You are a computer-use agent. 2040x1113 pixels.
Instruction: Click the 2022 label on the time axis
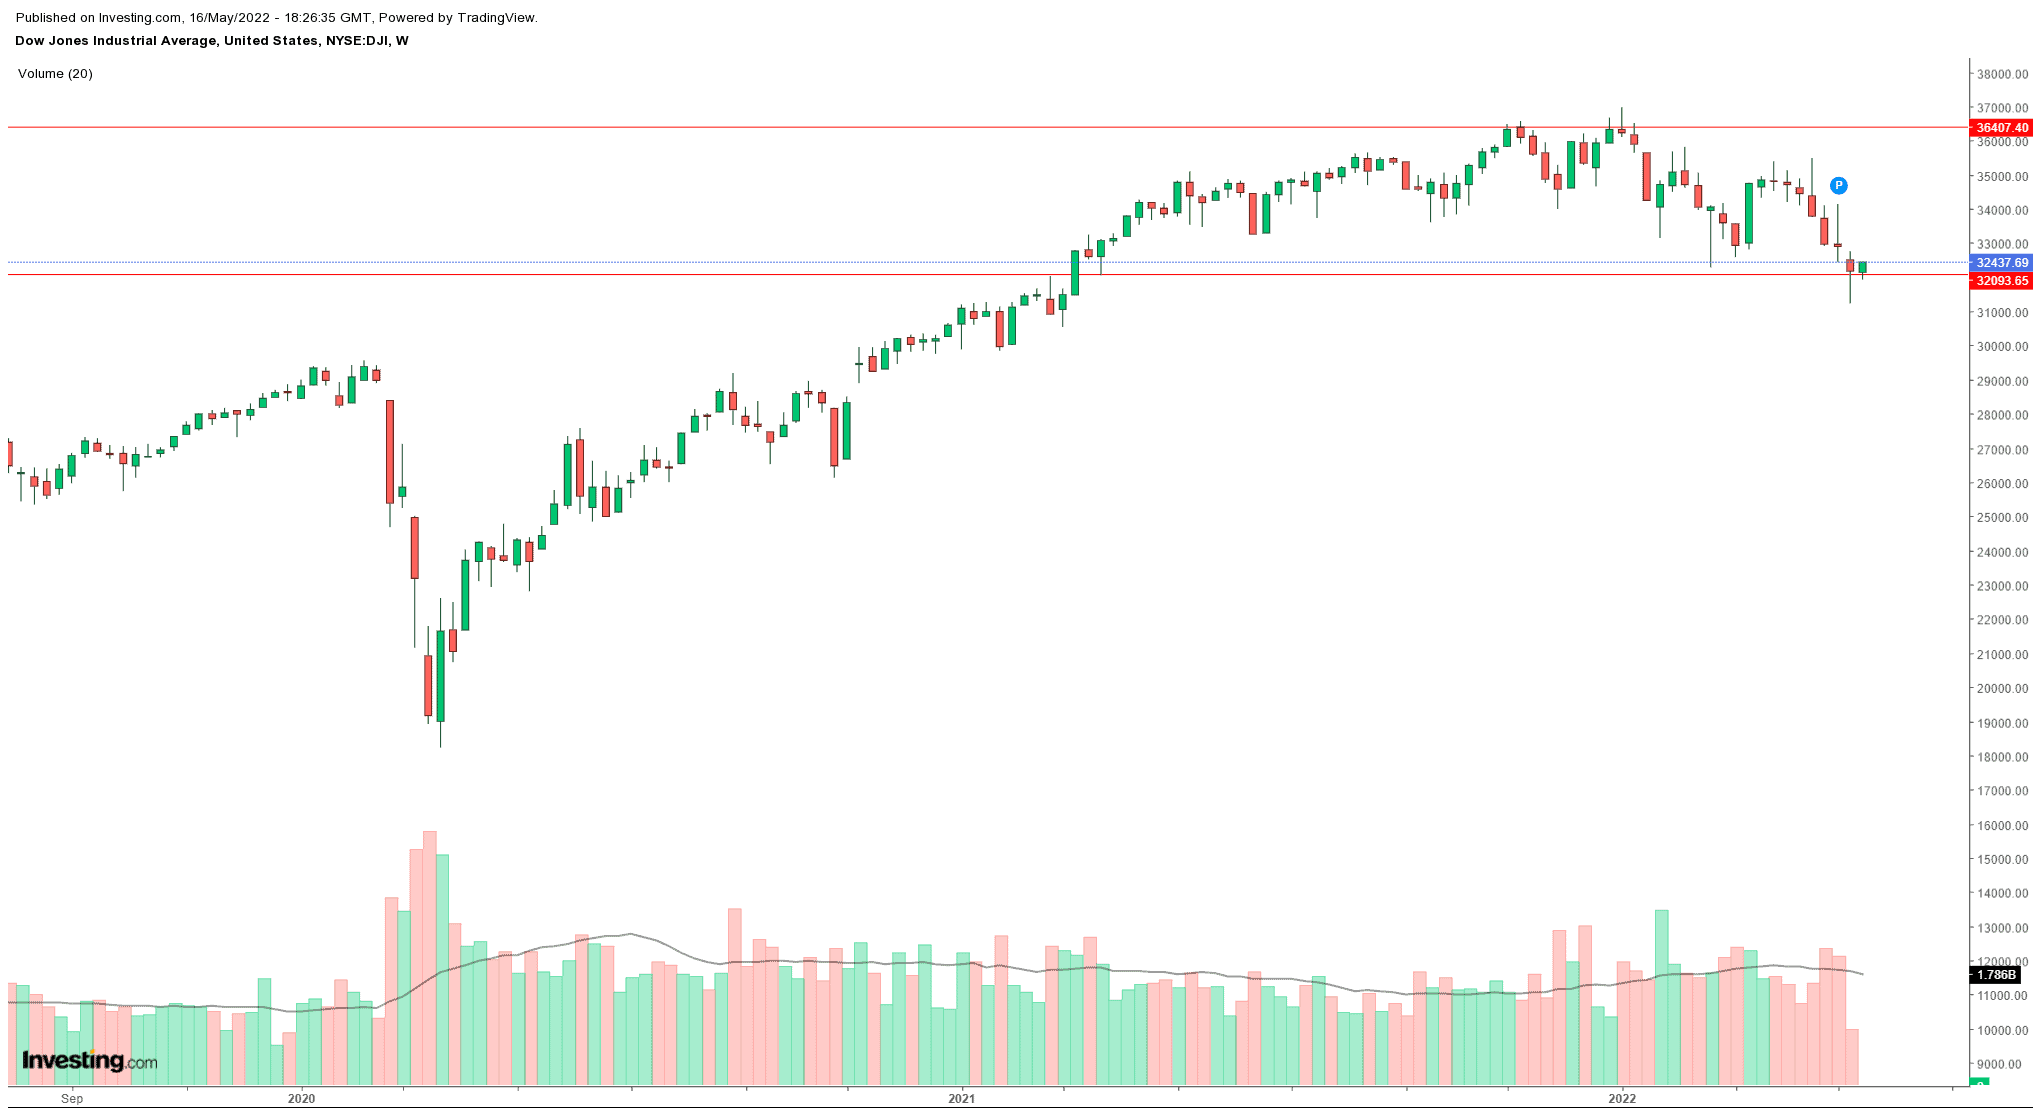(x=1622, y=1098)
